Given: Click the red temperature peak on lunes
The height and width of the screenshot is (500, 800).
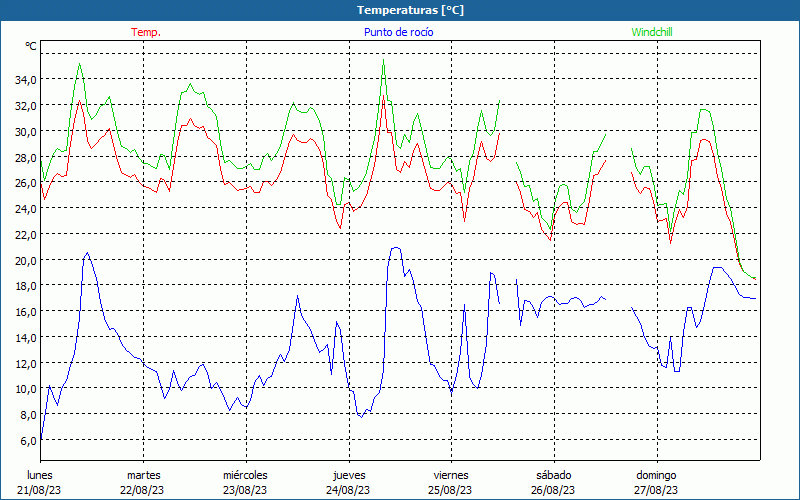Looking at the screenshot, I should [x=79, y=101].
